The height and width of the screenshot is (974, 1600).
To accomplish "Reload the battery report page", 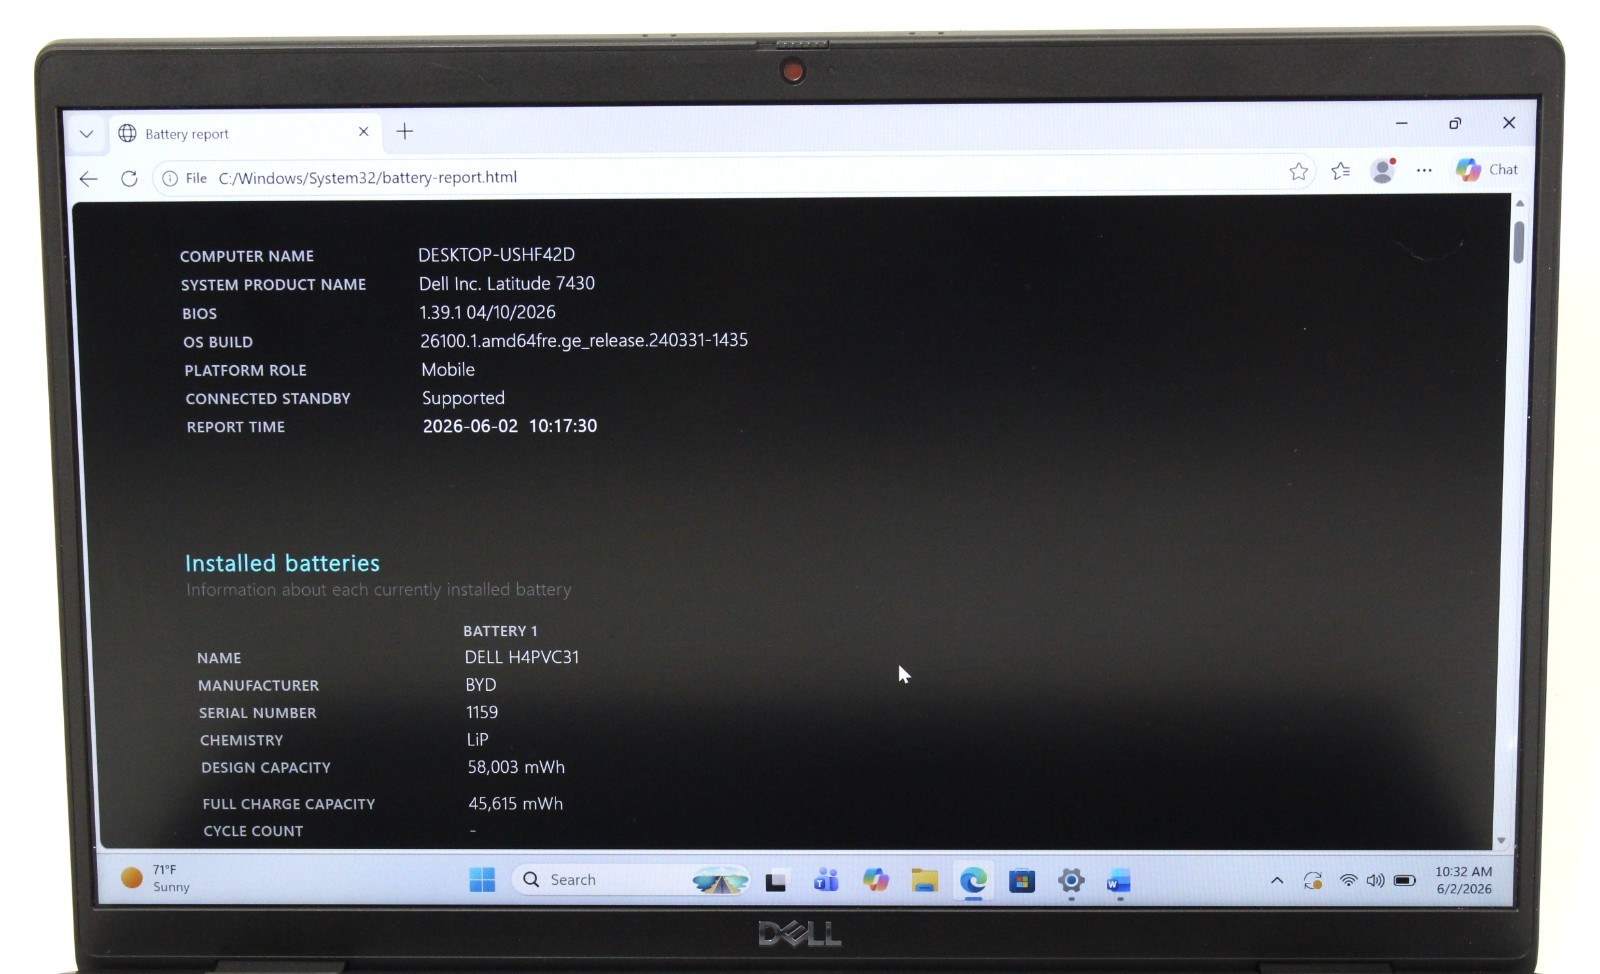I will pyautogui.click(x=129, y=178).
